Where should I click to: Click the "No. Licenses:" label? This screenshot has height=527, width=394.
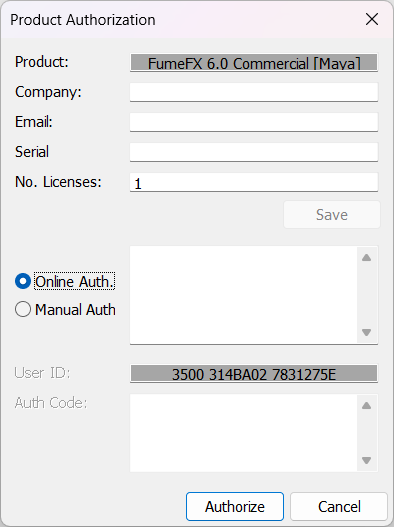[58, 182]
